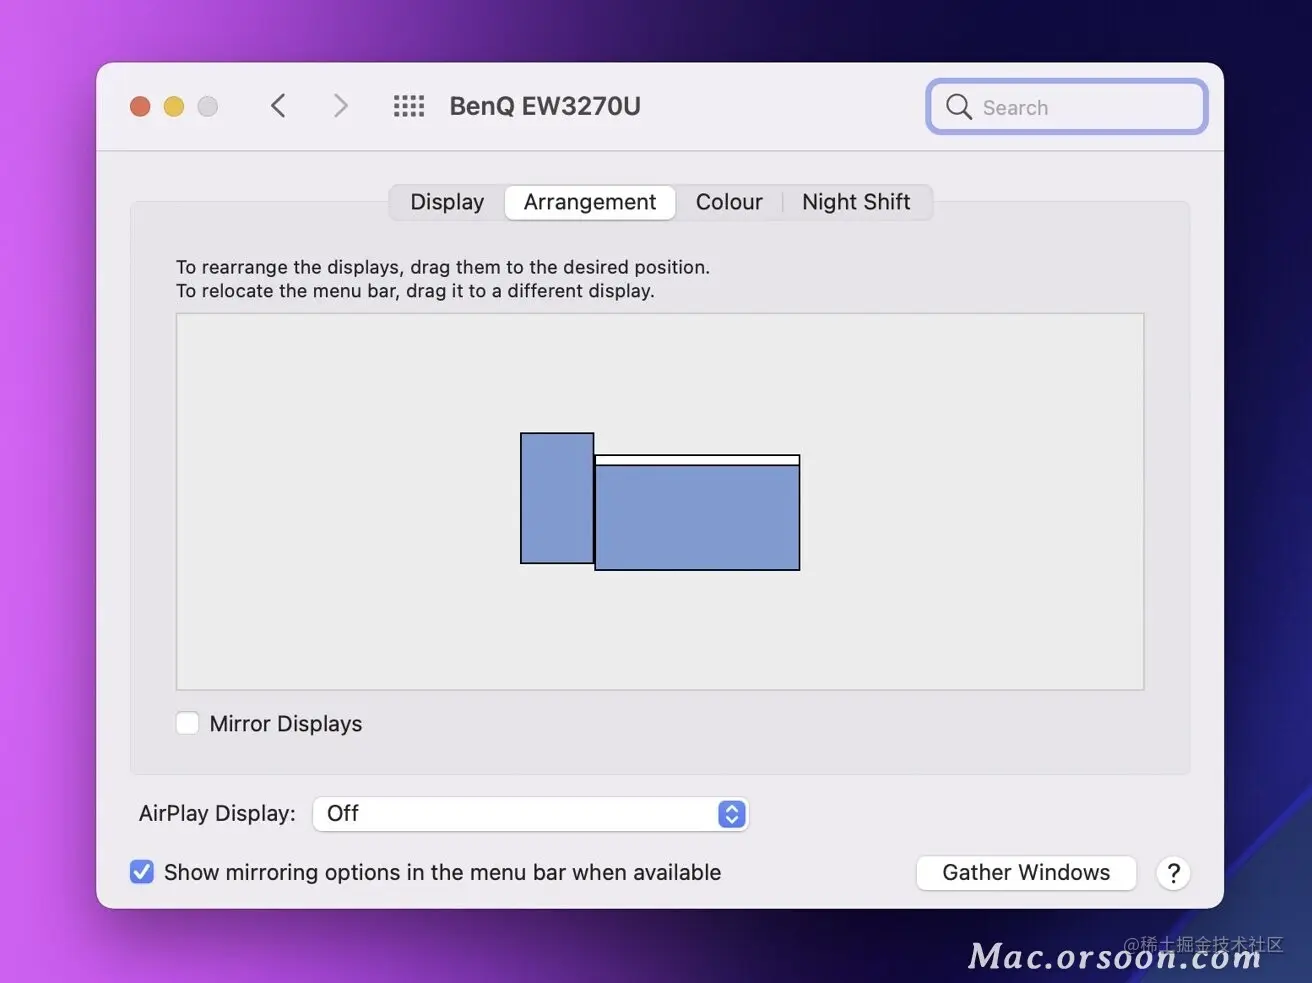
Task: Click the AirPlay Display label
Action: (x=217, y=814)
